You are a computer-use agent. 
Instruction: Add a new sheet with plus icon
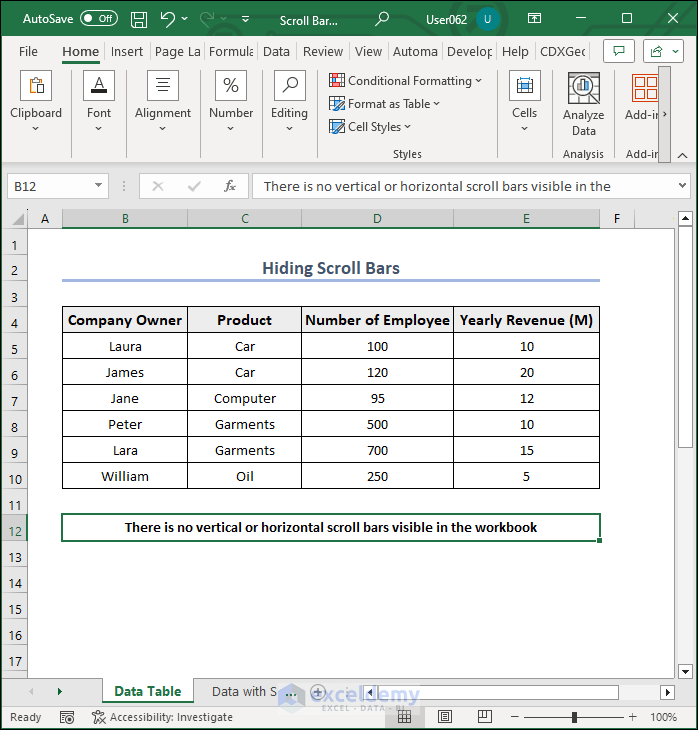click(x=318, y=692)
